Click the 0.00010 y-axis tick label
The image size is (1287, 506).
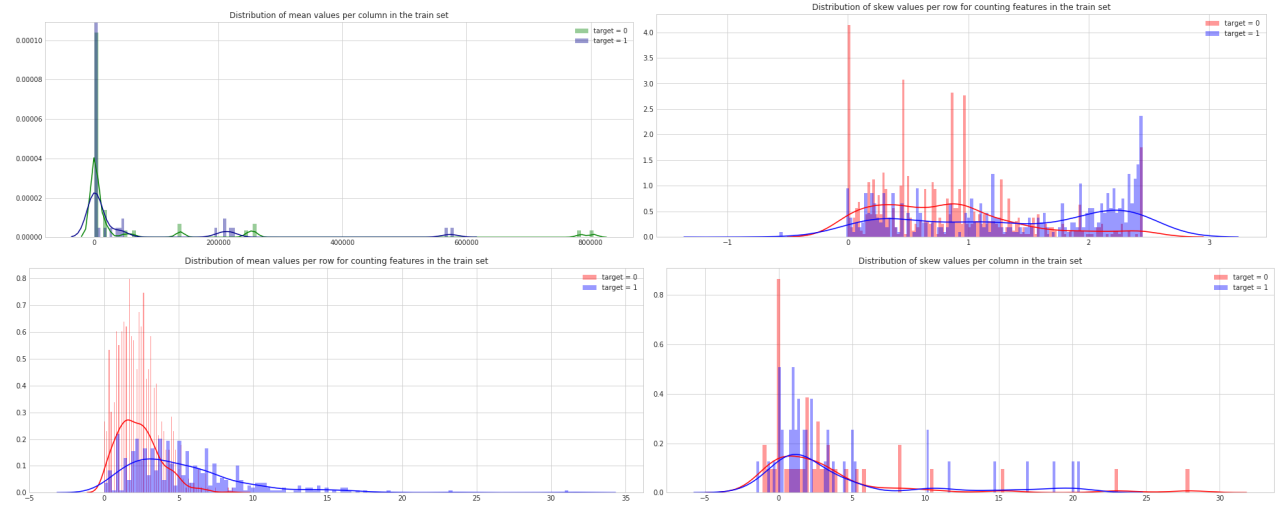(25, 40)
